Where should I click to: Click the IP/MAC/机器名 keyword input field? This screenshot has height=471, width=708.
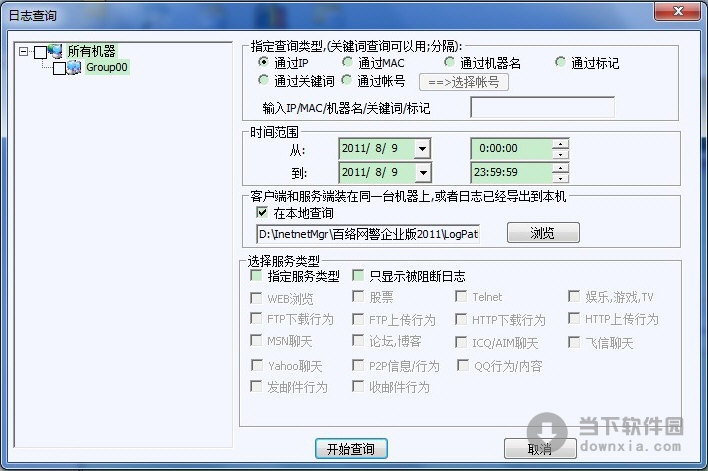pos(542,107)
